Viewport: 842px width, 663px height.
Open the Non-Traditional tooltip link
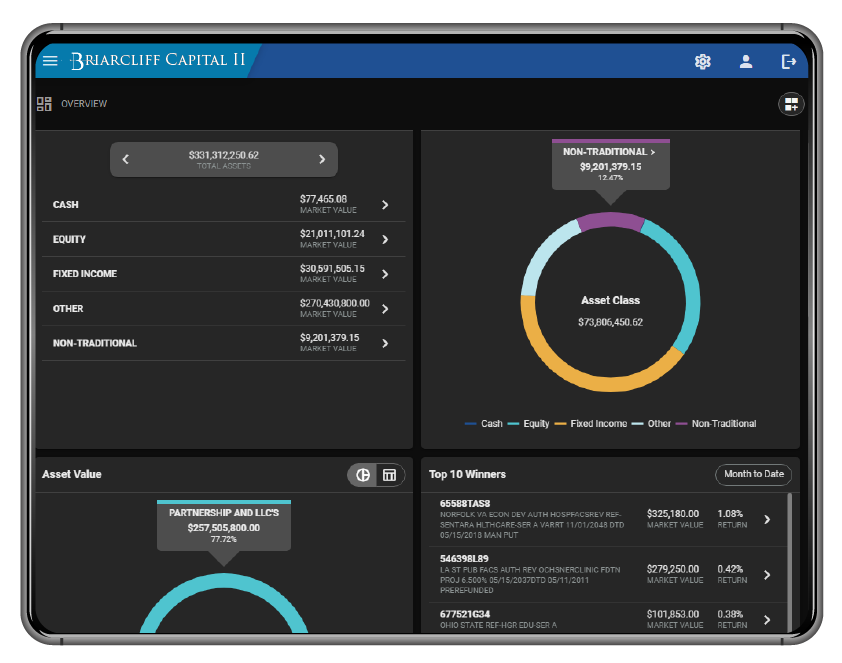pos(609,152)
